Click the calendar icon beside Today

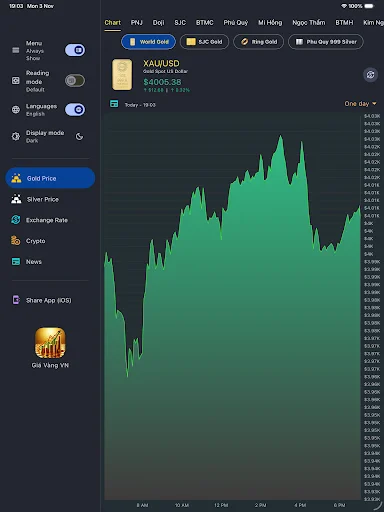click(x=114, y=104)
